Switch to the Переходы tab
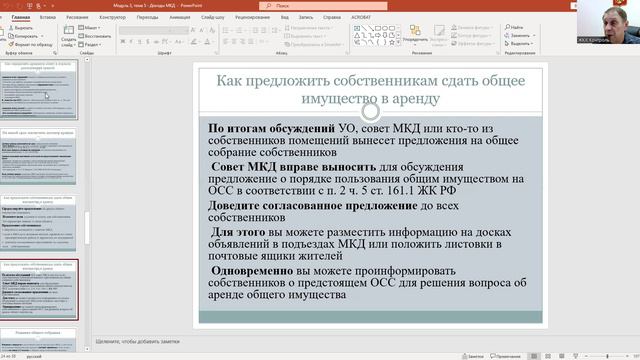640x360 pixels. tap(147, 18)
